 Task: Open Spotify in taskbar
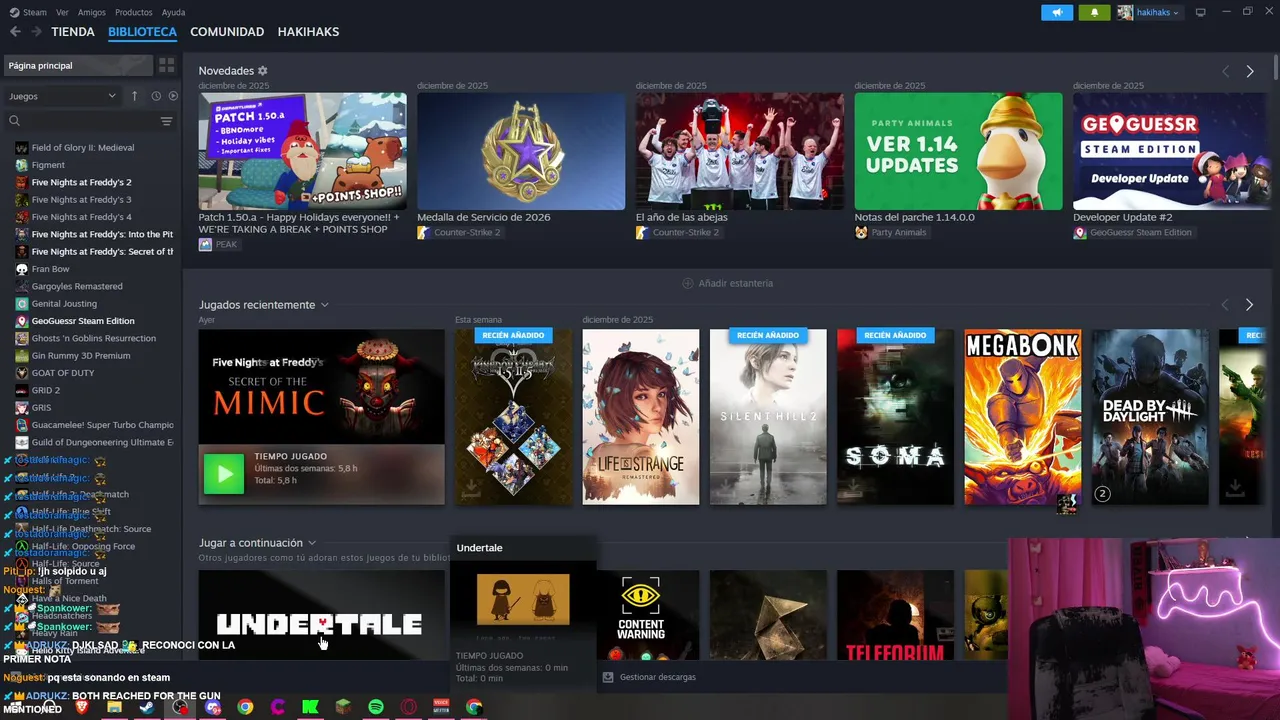pyautogui.click(x=376, y=707)
